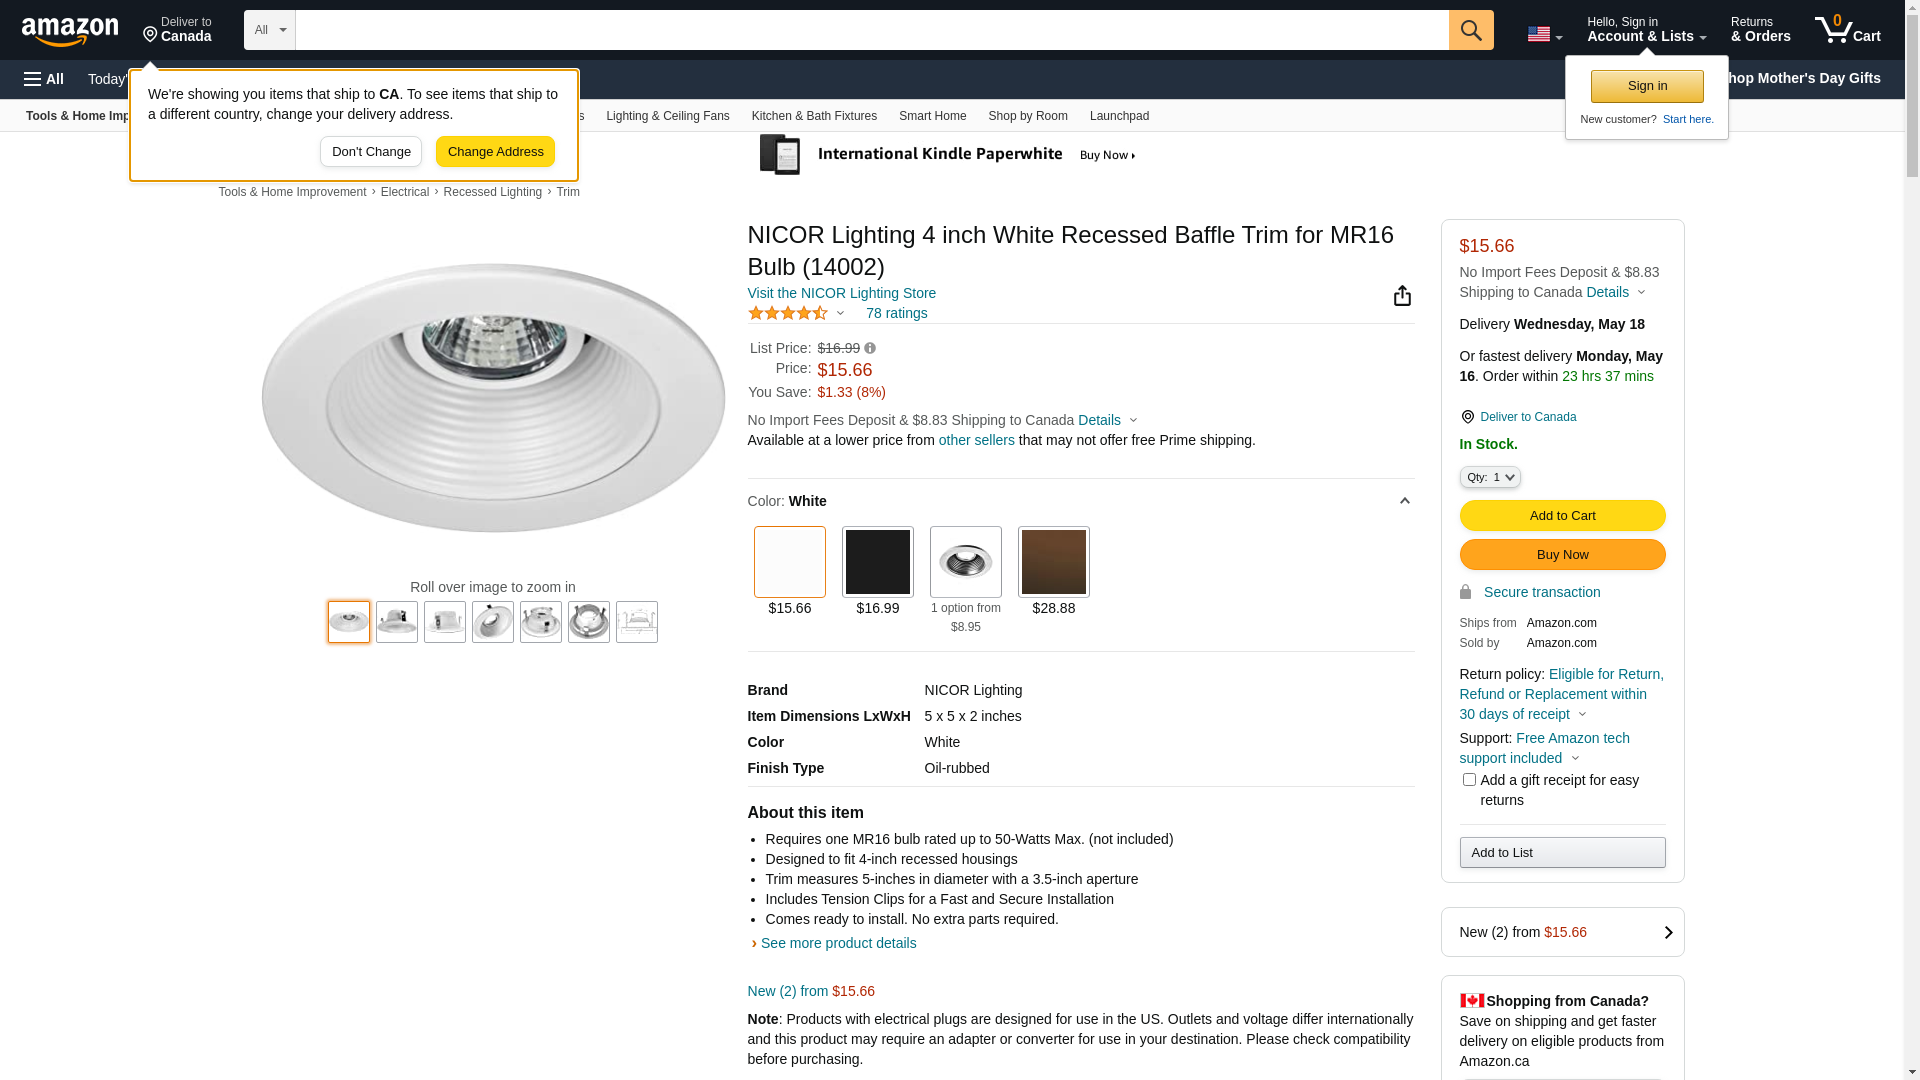Screen dimensions: 1920x1080
Task: Select the black color swatch
Action: 877,562
